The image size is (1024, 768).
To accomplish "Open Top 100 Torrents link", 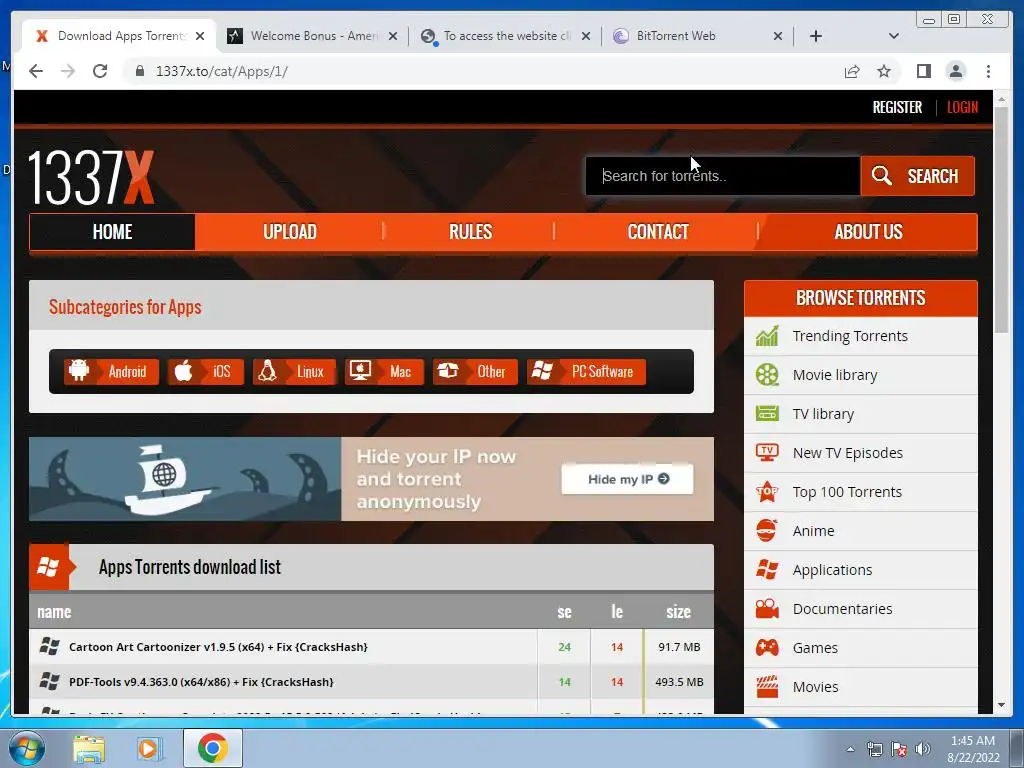I will (847, 492).
